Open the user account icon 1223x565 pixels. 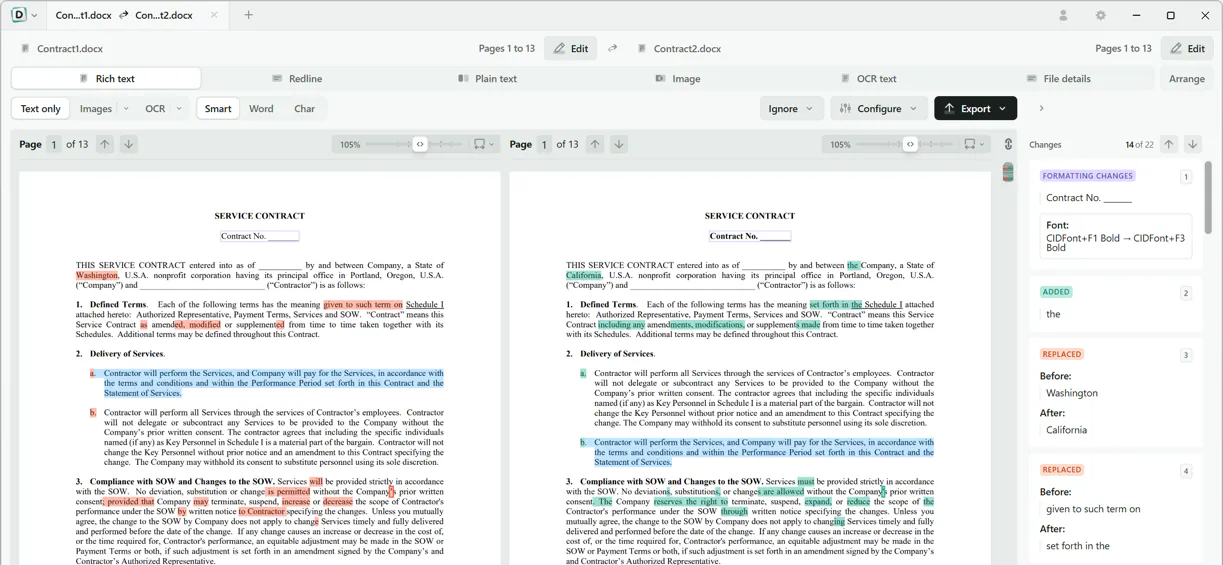coord(1063,15)
